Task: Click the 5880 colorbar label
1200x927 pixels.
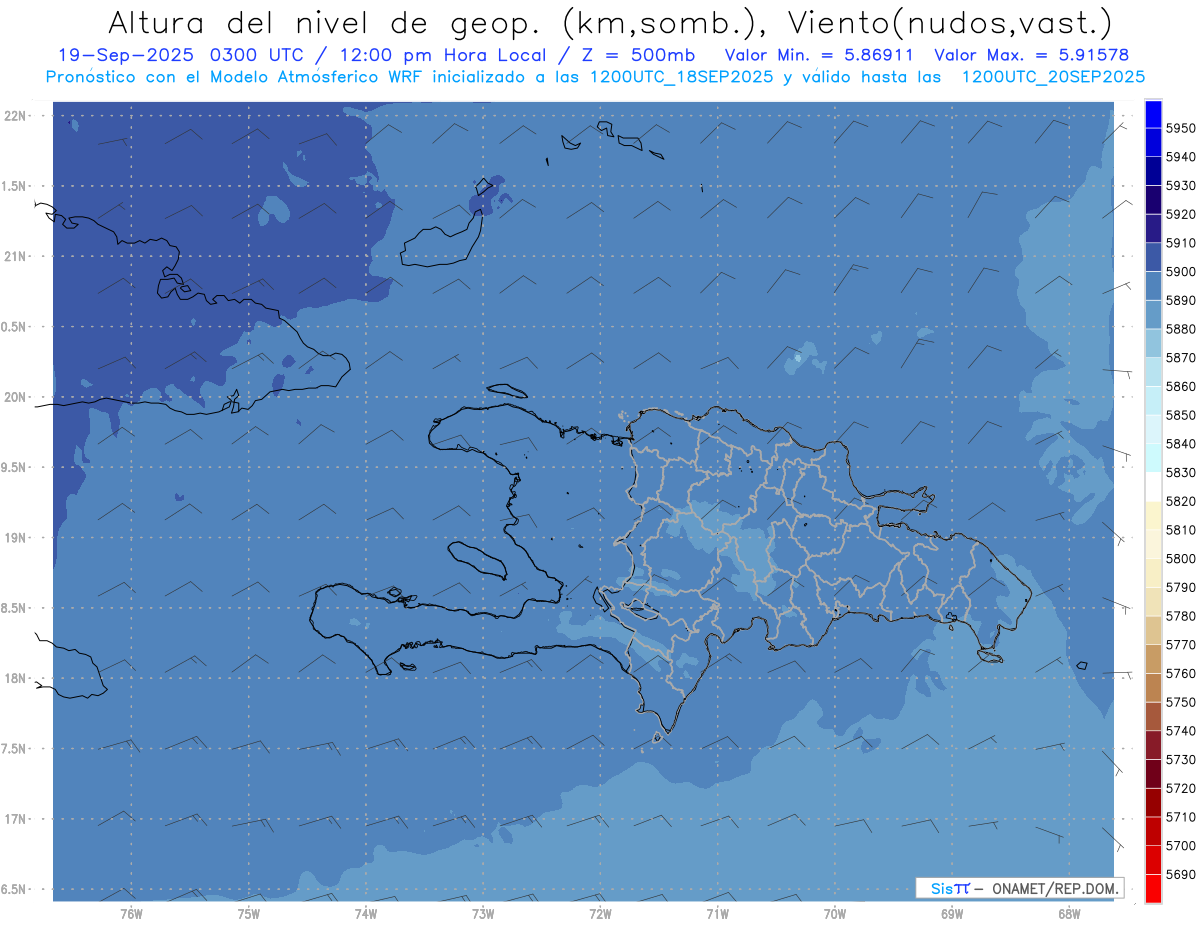Action: (x=1180, y=329)
